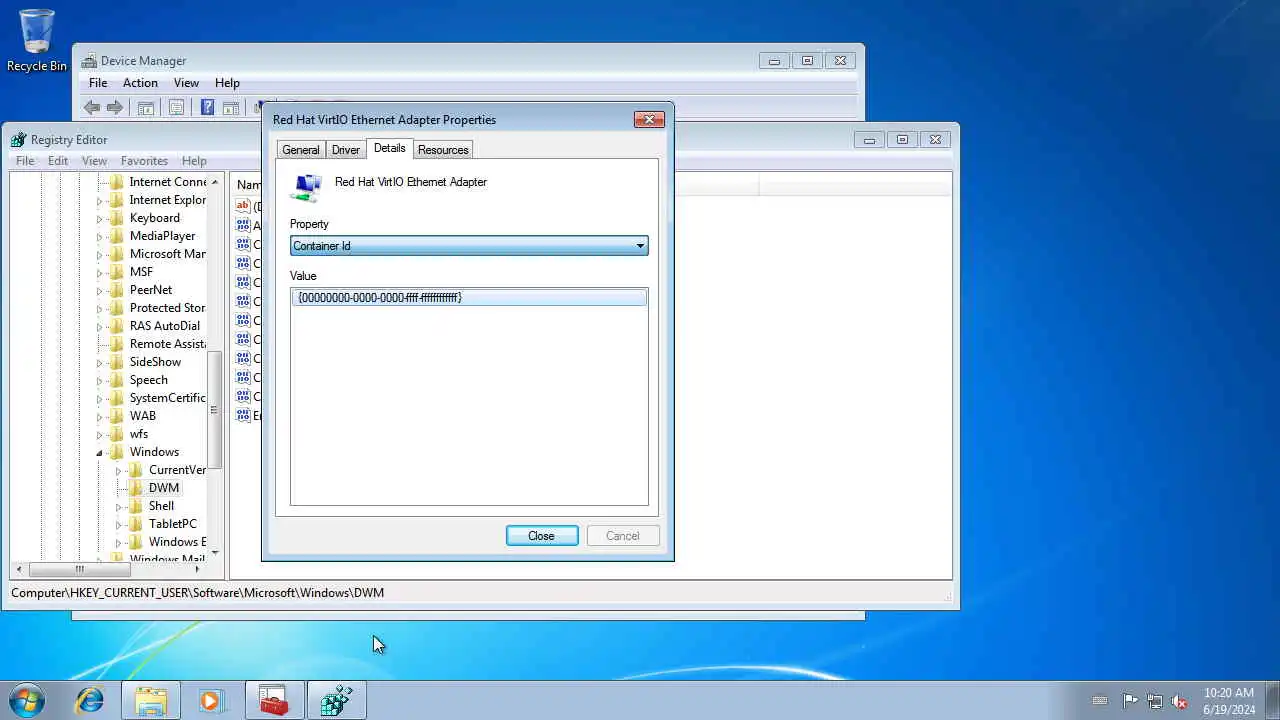1280x720 pixels.
Task: Select the Details tab
Action: (389, 148)
